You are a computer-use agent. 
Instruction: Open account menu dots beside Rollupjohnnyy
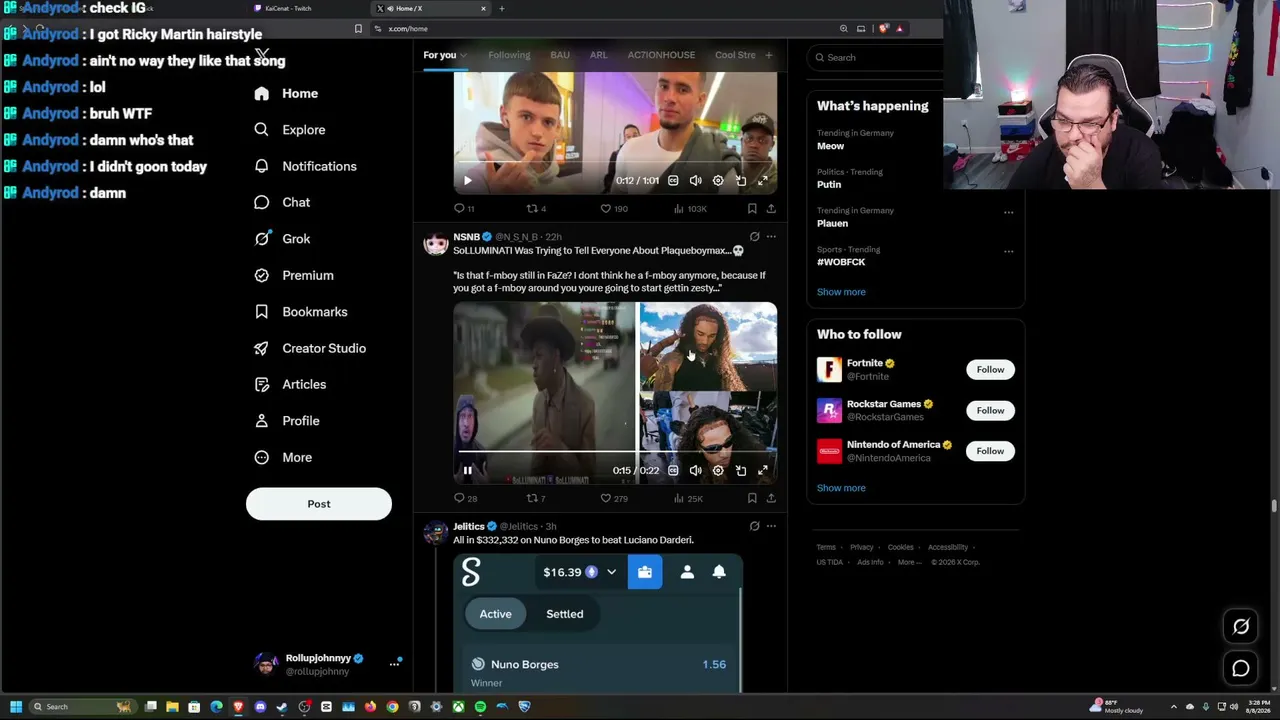click(x=395, y=662)
